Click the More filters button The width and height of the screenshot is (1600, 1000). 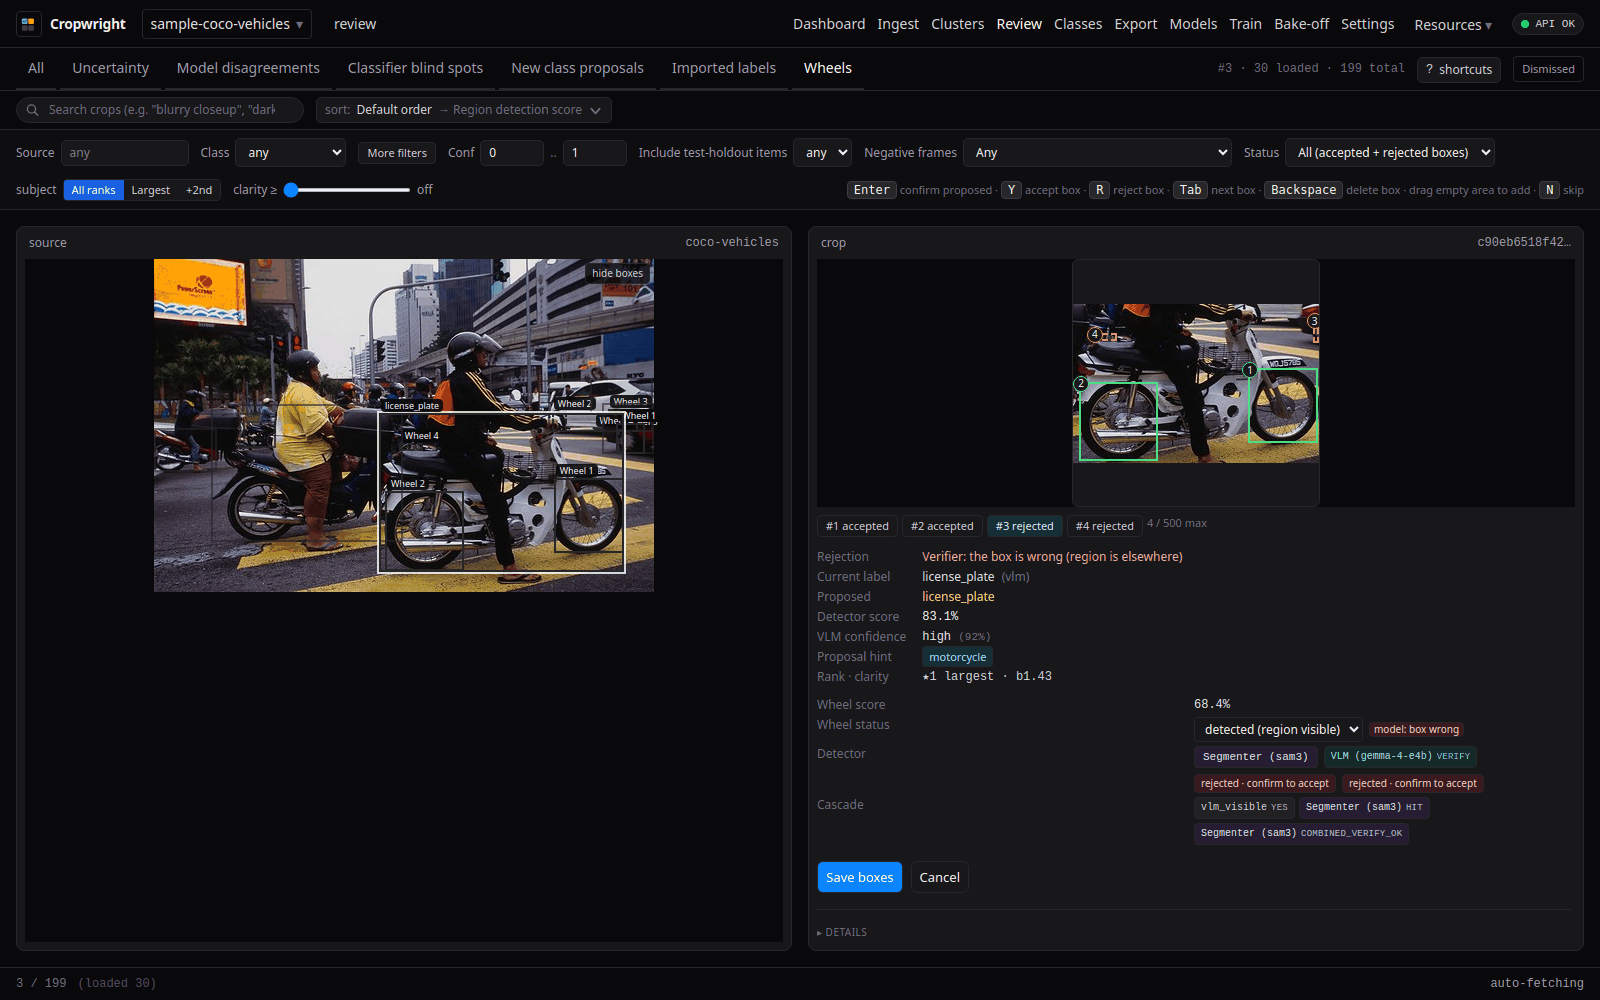pyautogui.click(x=397, y=153)
